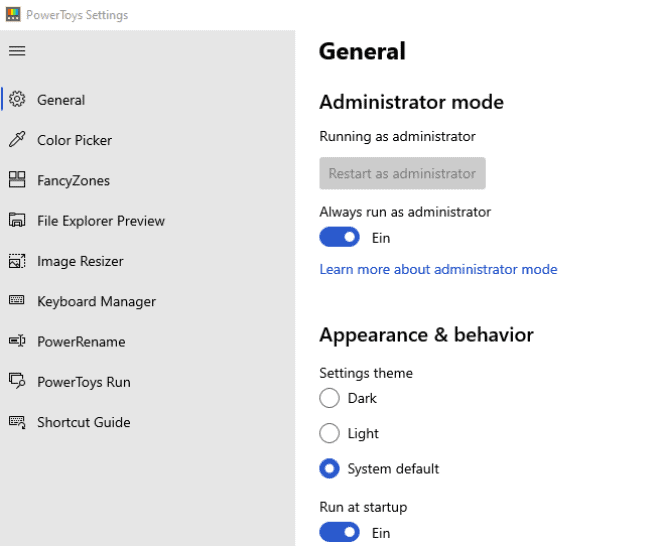
Task: Click the Color Picker eyedropper icon
Action: click(x=17, y=140)
